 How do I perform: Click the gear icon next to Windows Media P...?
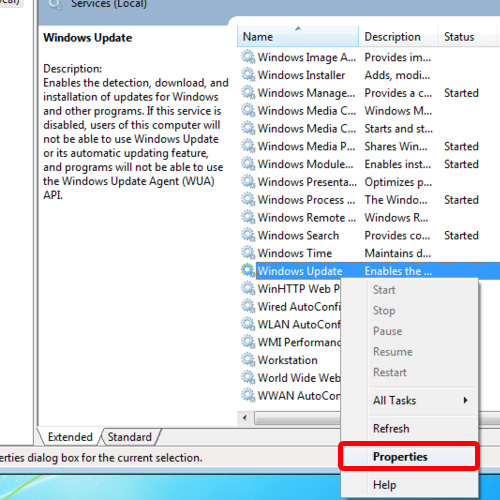(x=248, y=146)
